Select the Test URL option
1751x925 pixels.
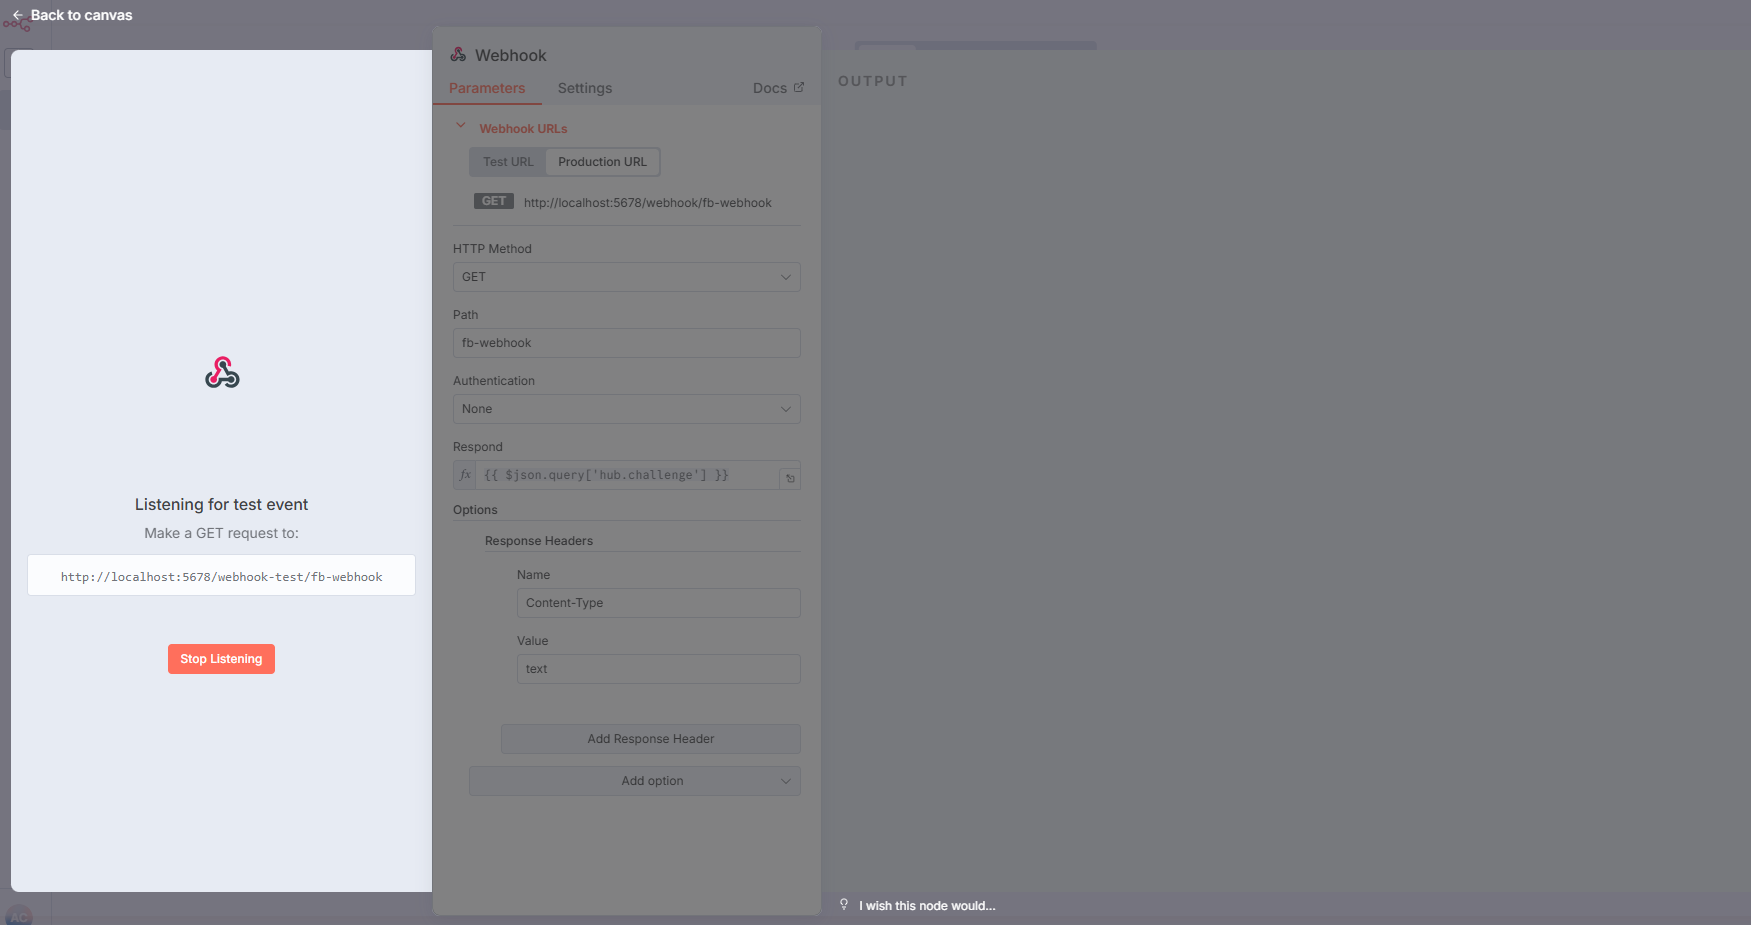click(x=507, y=161)
